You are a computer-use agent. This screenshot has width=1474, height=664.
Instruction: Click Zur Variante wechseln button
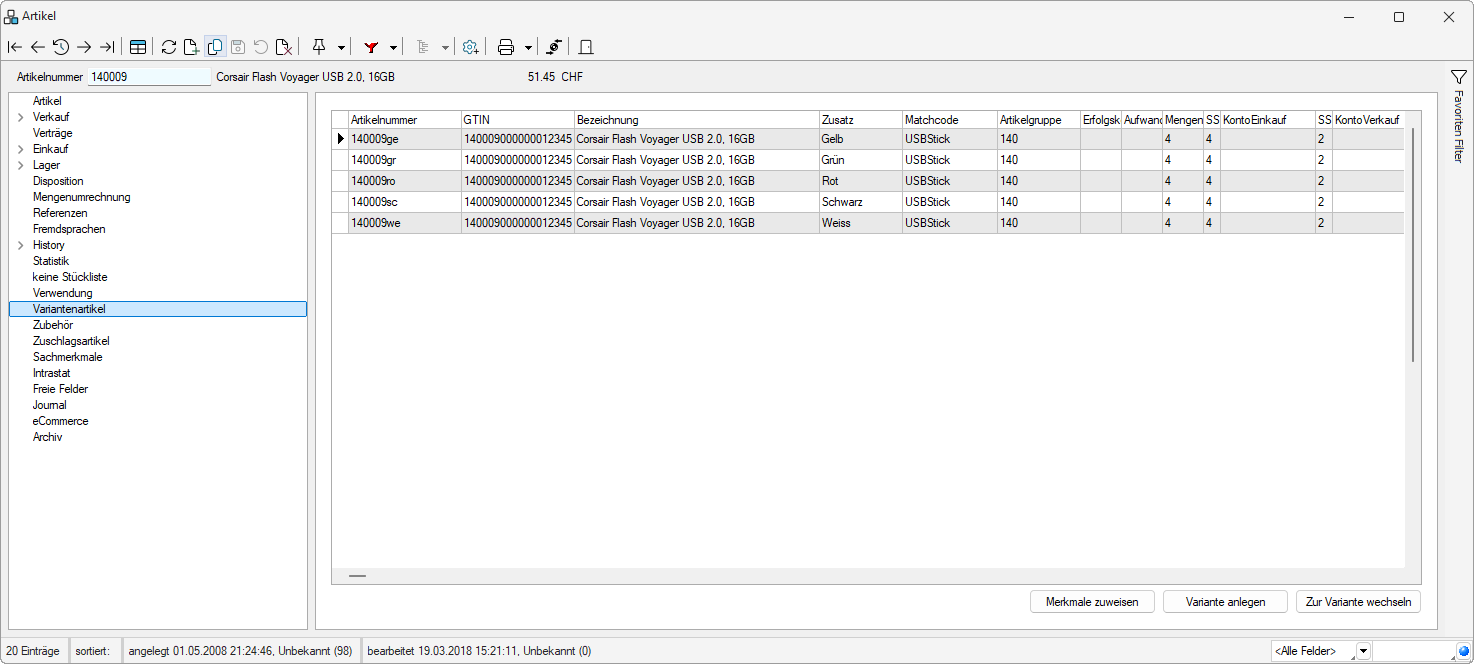[1358, 602]
